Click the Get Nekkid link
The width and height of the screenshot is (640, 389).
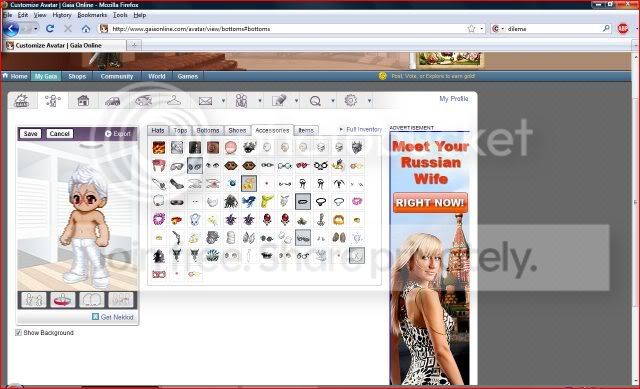tap(117, 317)
